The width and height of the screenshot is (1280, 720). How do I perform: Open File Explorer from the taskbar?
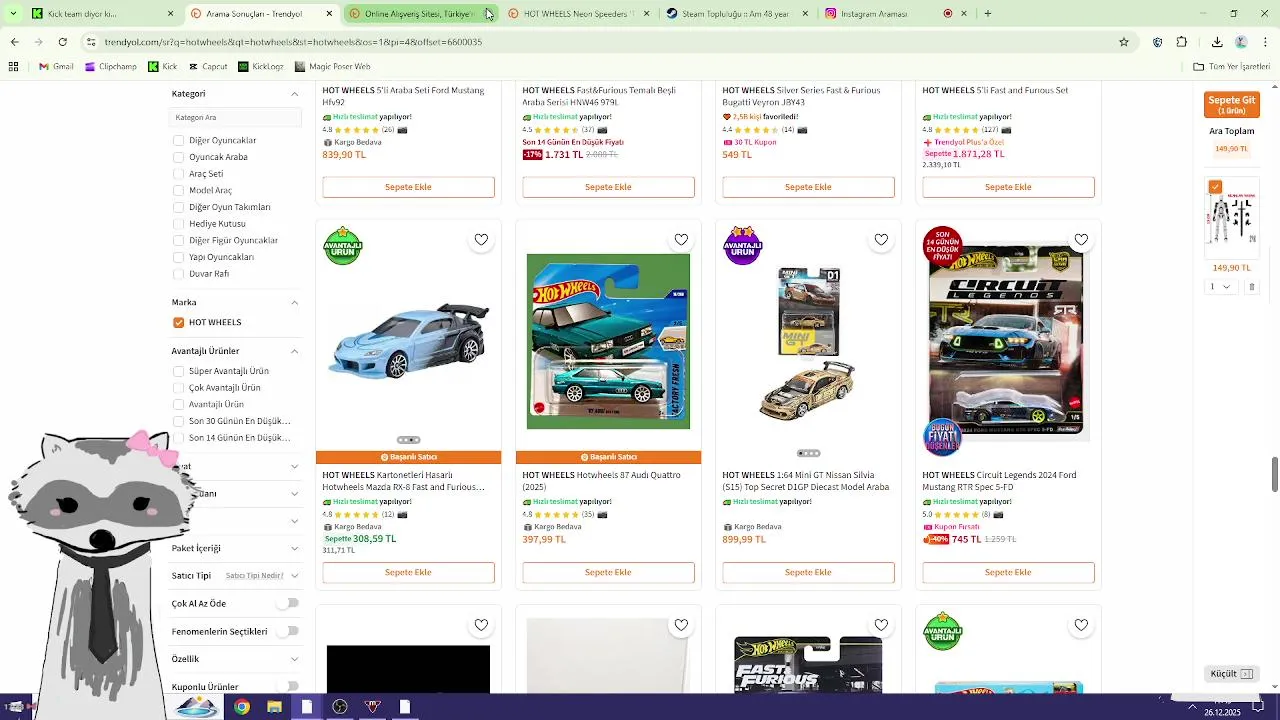point(274,707)
